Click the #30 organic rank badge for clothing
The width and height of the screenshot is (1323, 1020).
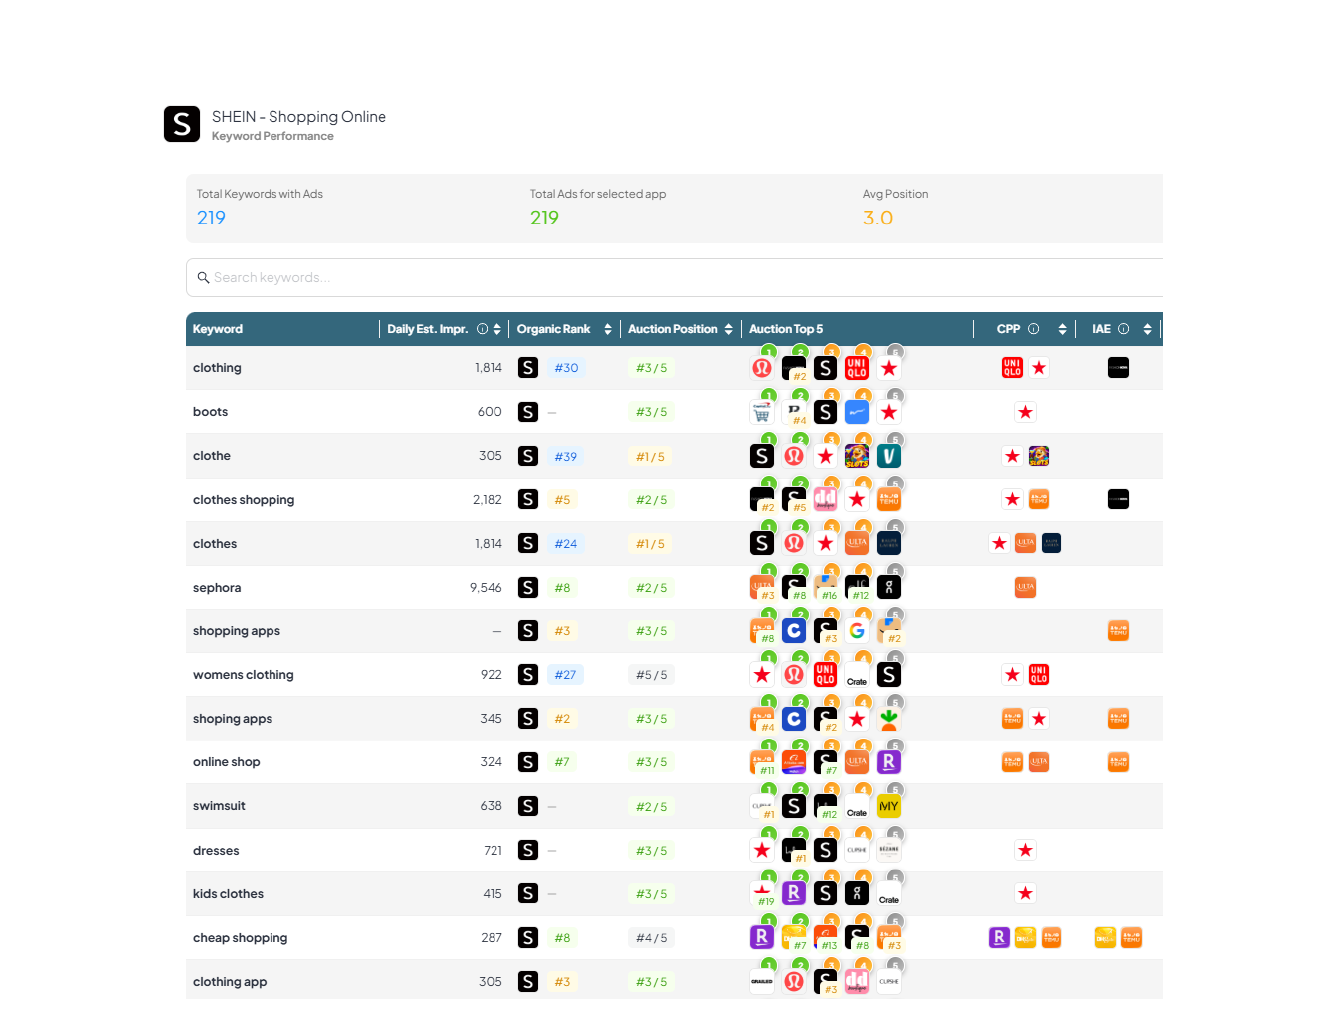click(x=566, y=368)
